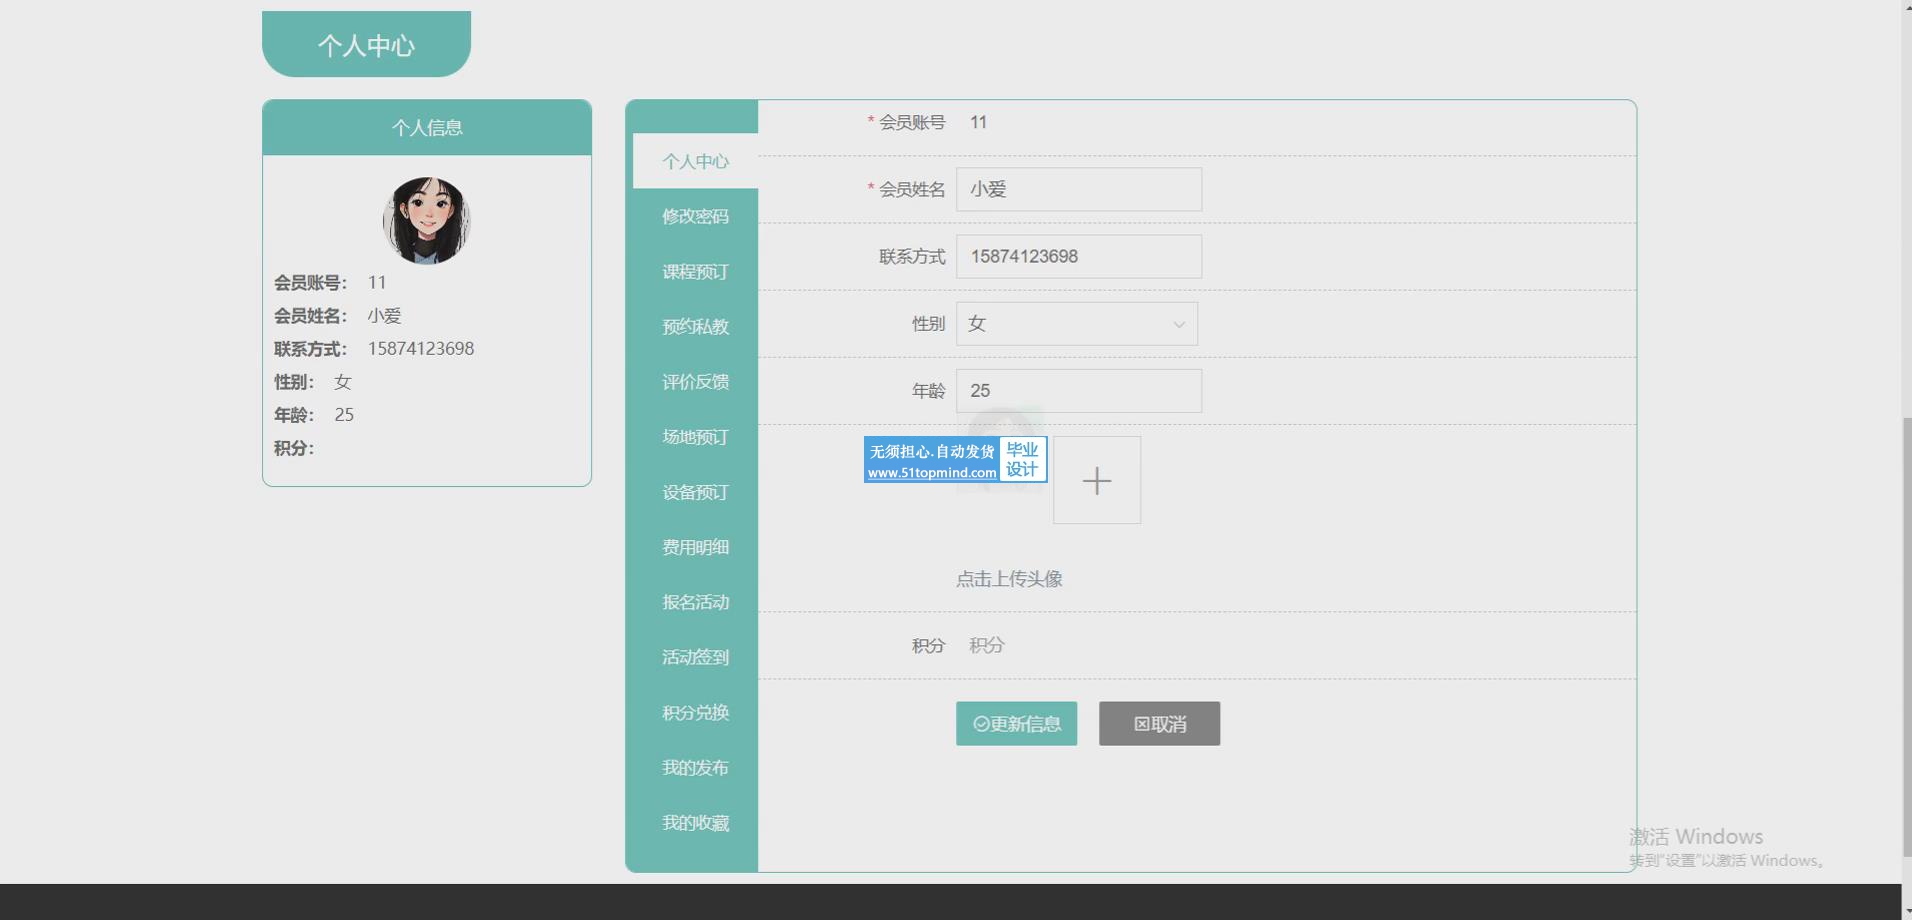Open 设备预订 from sidebar
Image resolution: width=1912 pixels, height=920 pixels.
[x=695, y=492]
